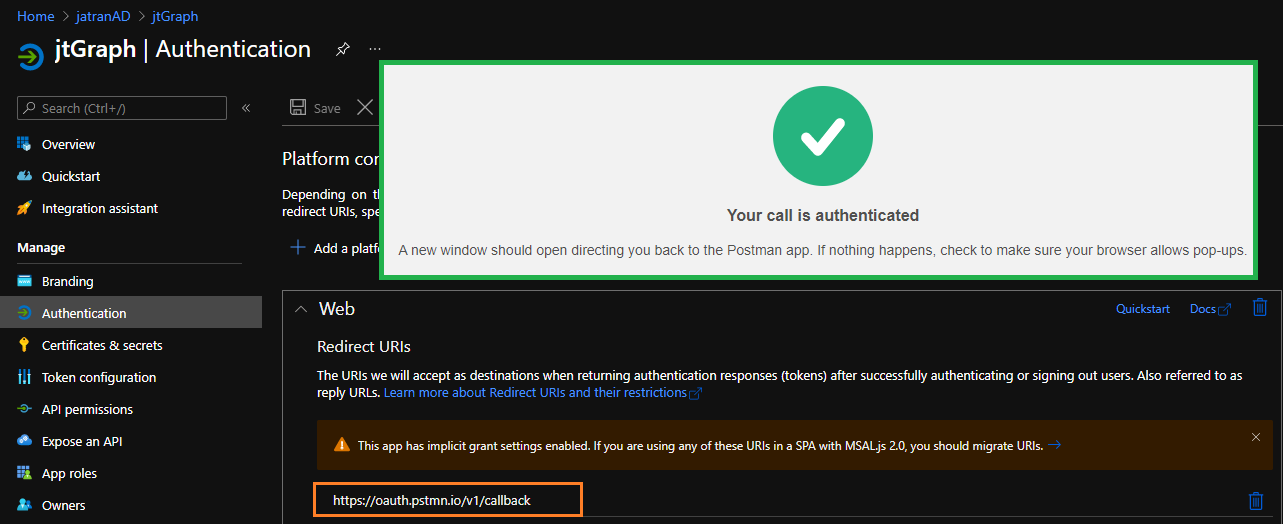The width and height of the screenshot is (1283, 524).
Task: Click the Authentication arrow icon in sidebar
Action: pos(24,313)
